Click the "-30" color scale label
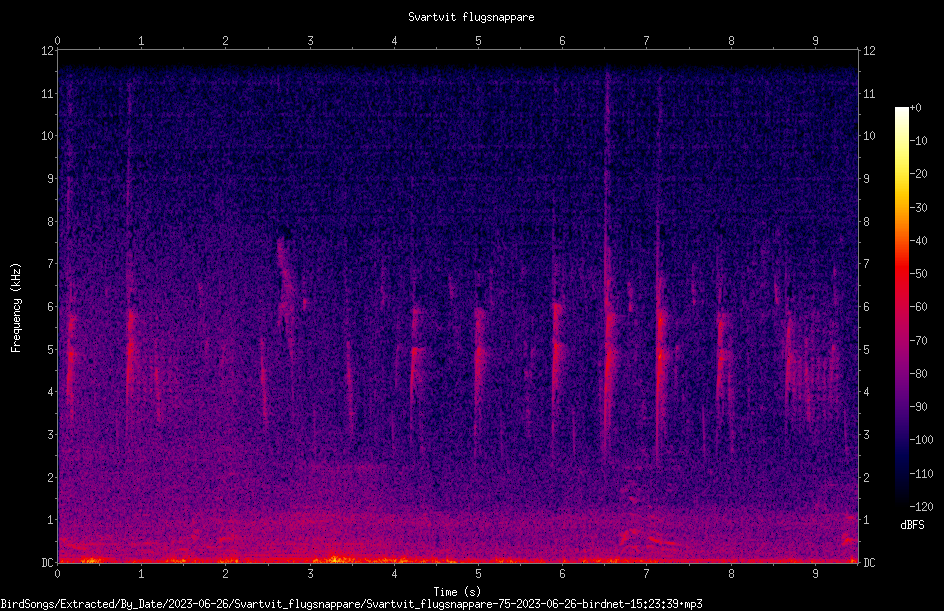 point(918,208)
